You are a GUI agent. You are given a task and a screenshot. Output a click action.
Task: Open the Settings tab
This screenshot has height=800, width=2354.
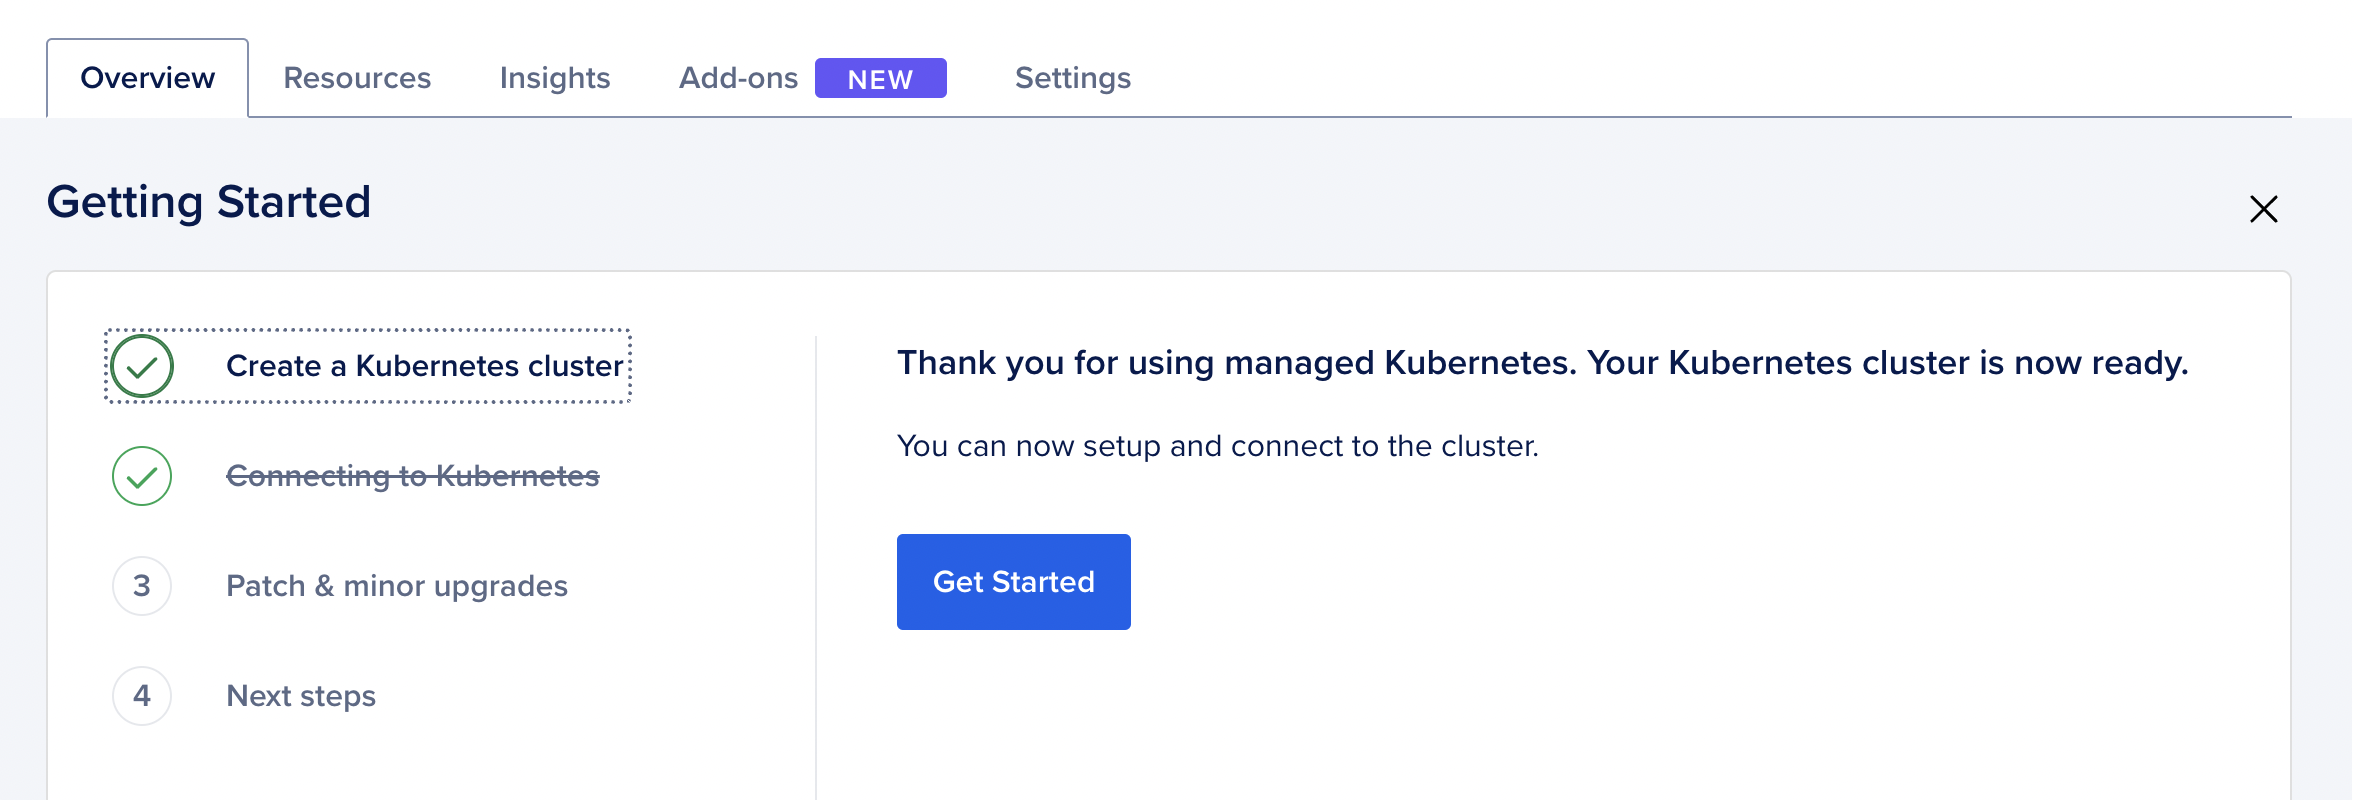(x=1071, y=77)
